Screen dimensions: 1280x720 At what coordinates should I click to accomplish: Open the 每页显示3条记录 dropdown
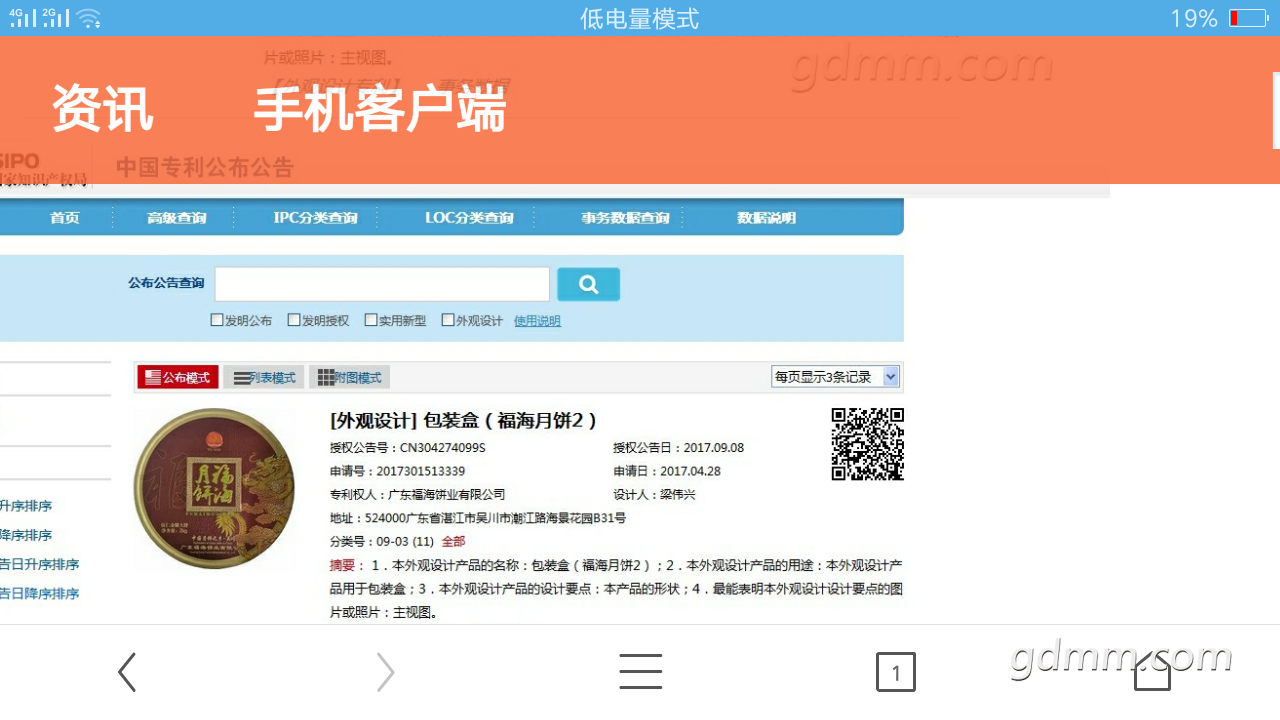point(835,377)
